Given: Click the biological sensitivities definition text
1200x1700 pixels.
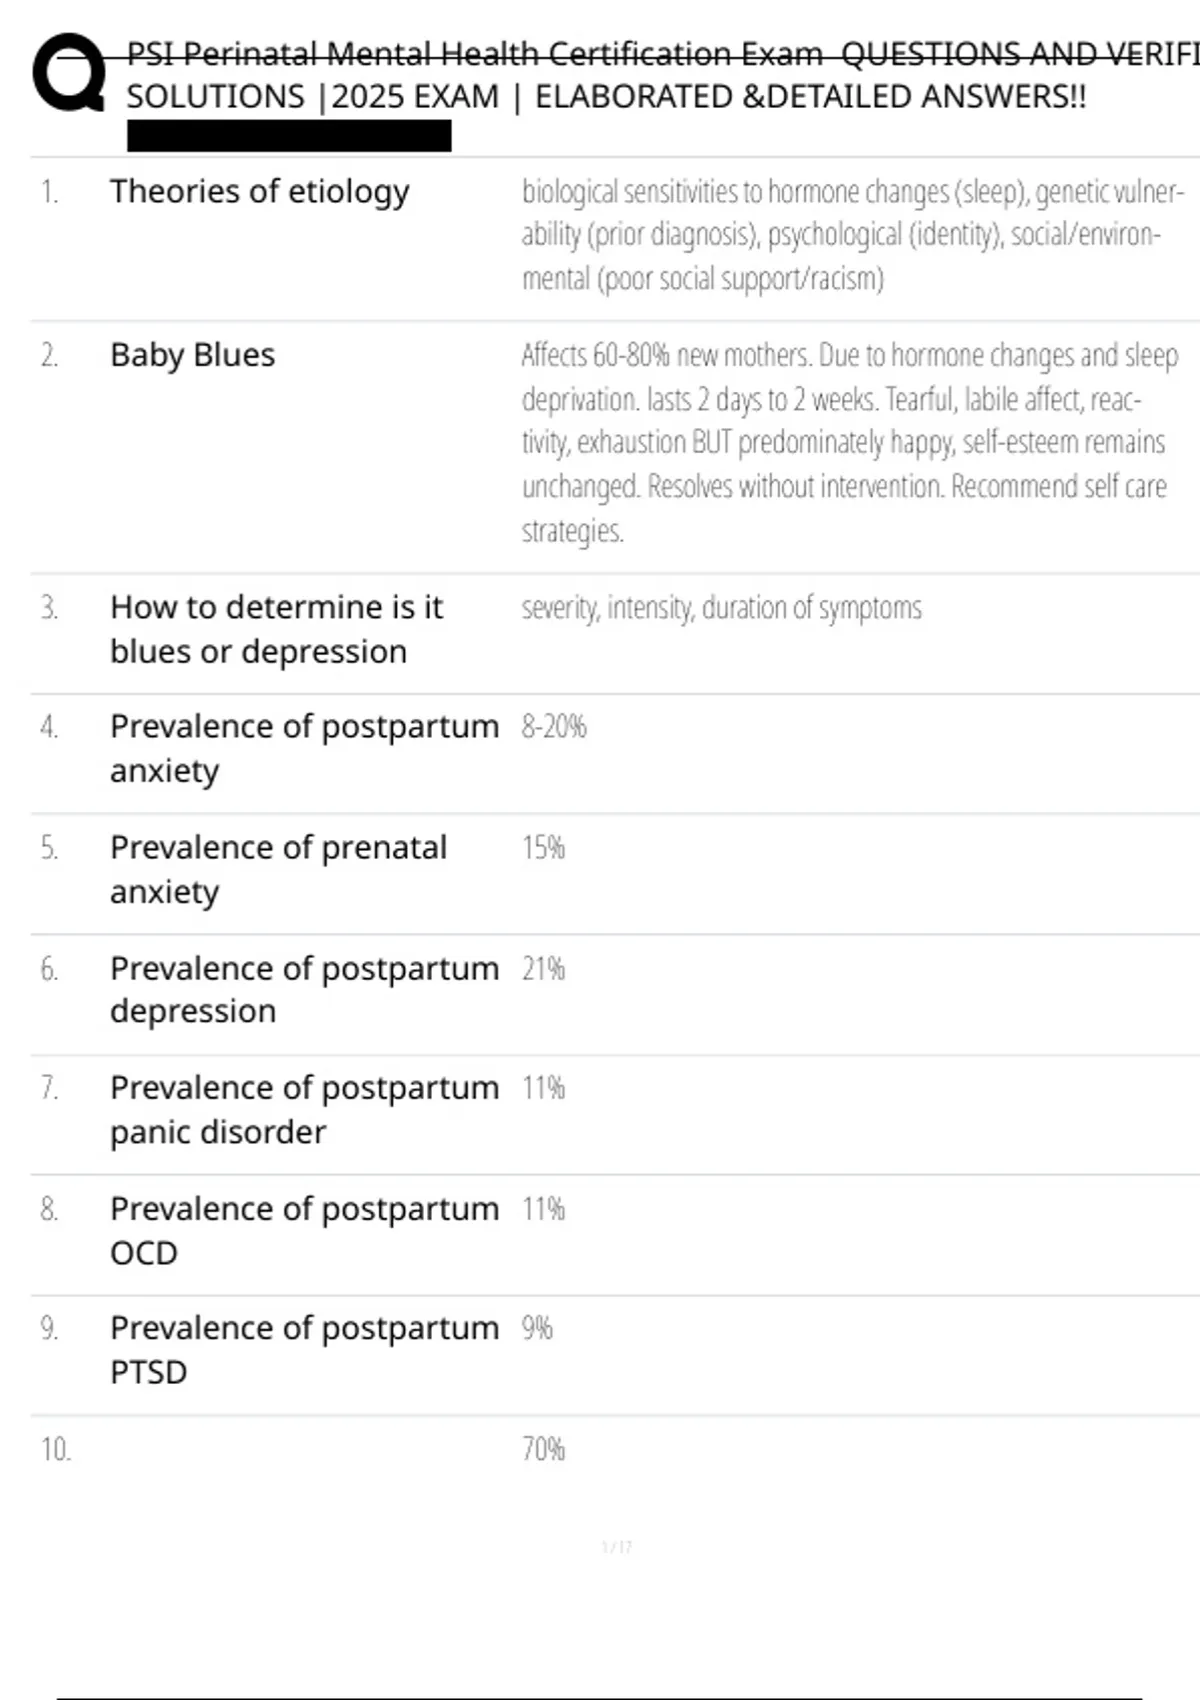Looking at the screenshot, I should pyautogui.click(x=850, y=234).
